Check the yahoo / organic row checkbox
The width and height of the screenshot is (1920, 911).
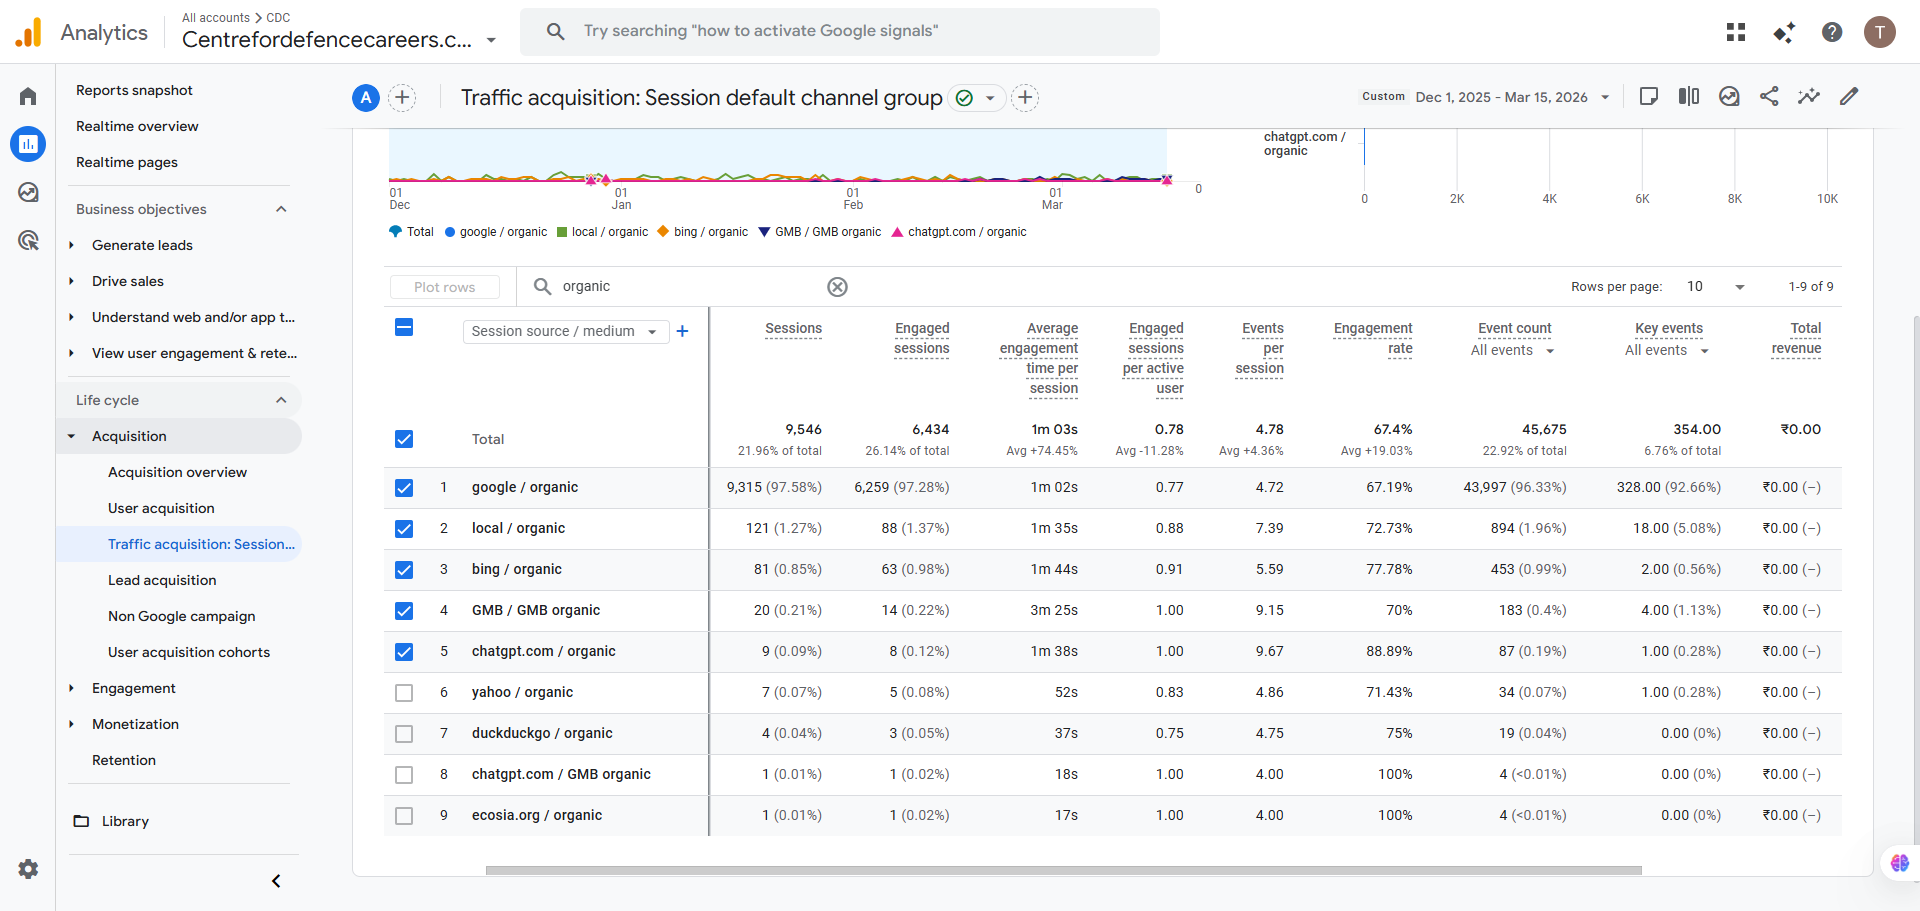click(404, 693)
